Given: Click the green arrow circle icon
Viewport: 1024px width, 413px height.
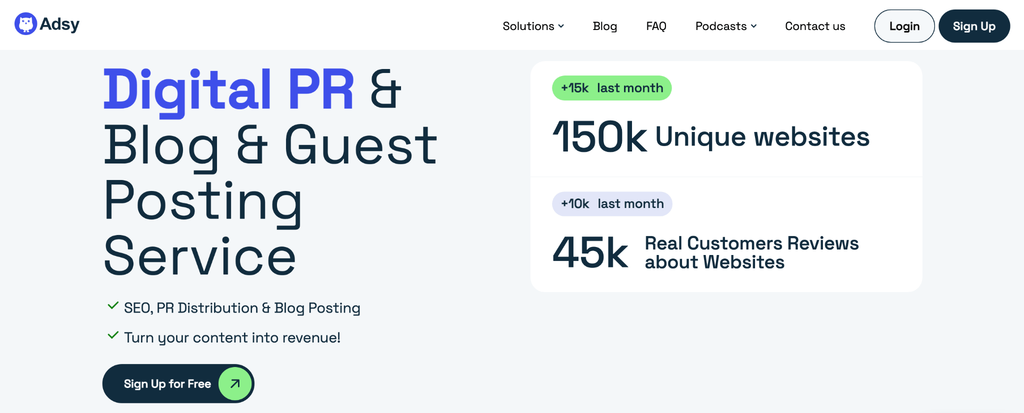Looking at the screenshot, I should click(x=234, y=384).
